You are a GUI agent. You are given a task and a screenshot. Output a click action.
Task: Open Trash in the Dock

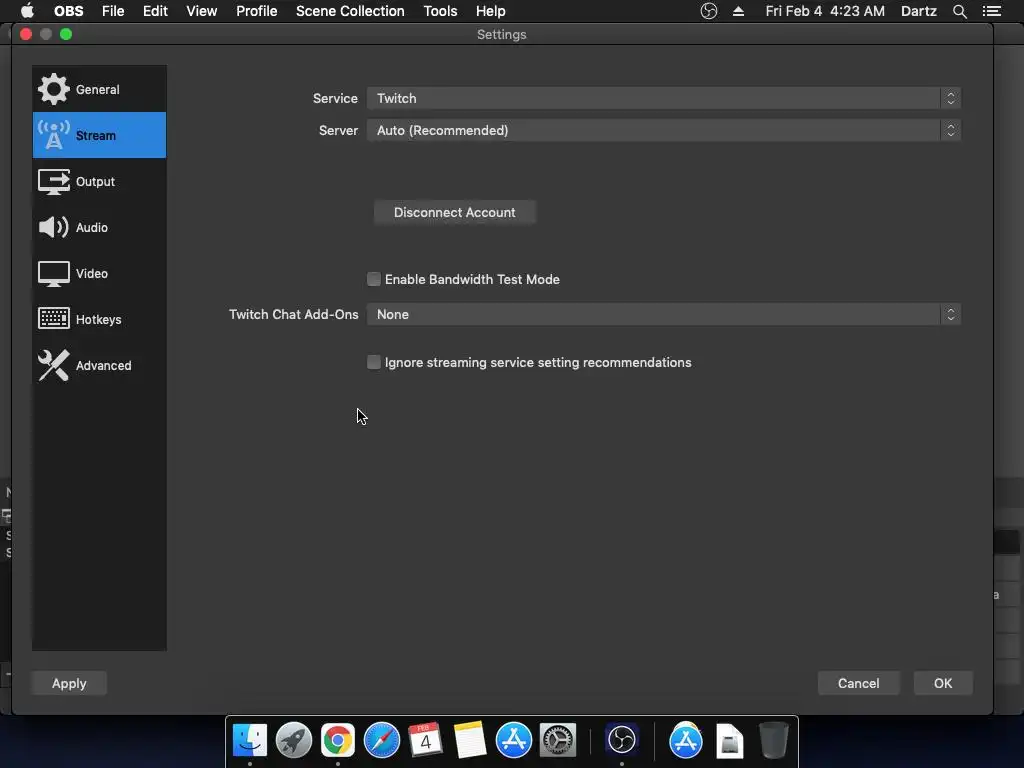[773, 740]
